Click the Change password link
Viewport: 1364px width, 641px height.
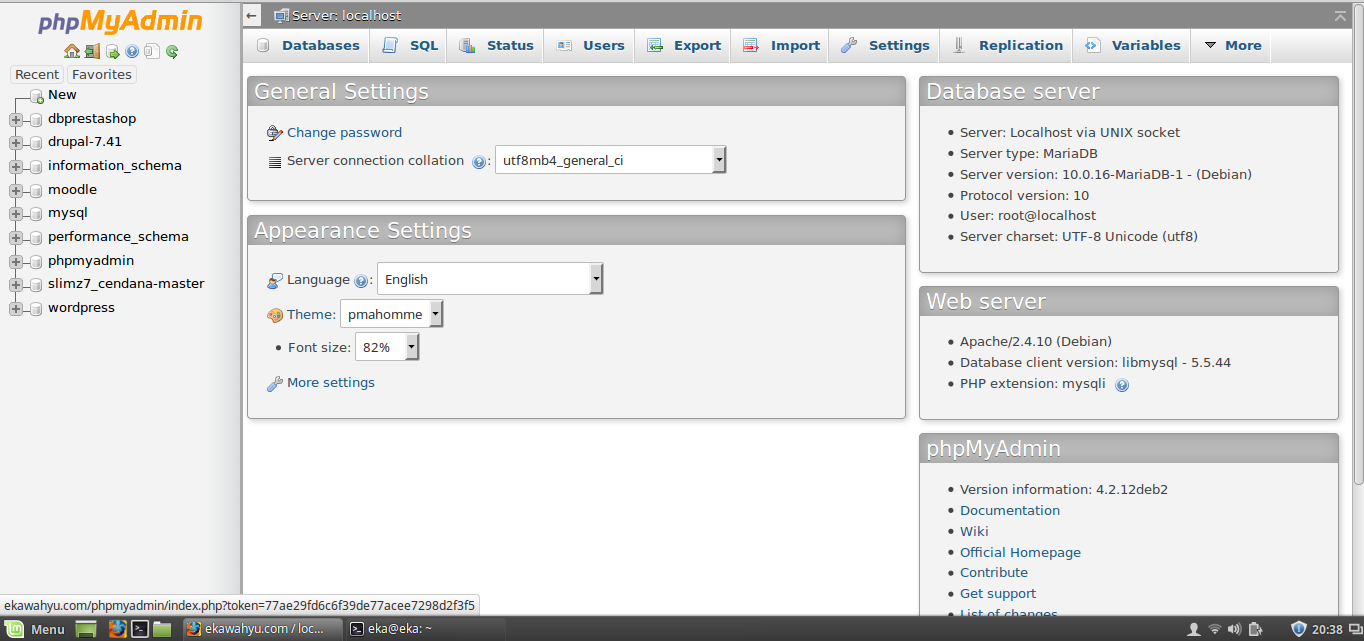click(x=344, y=133)
